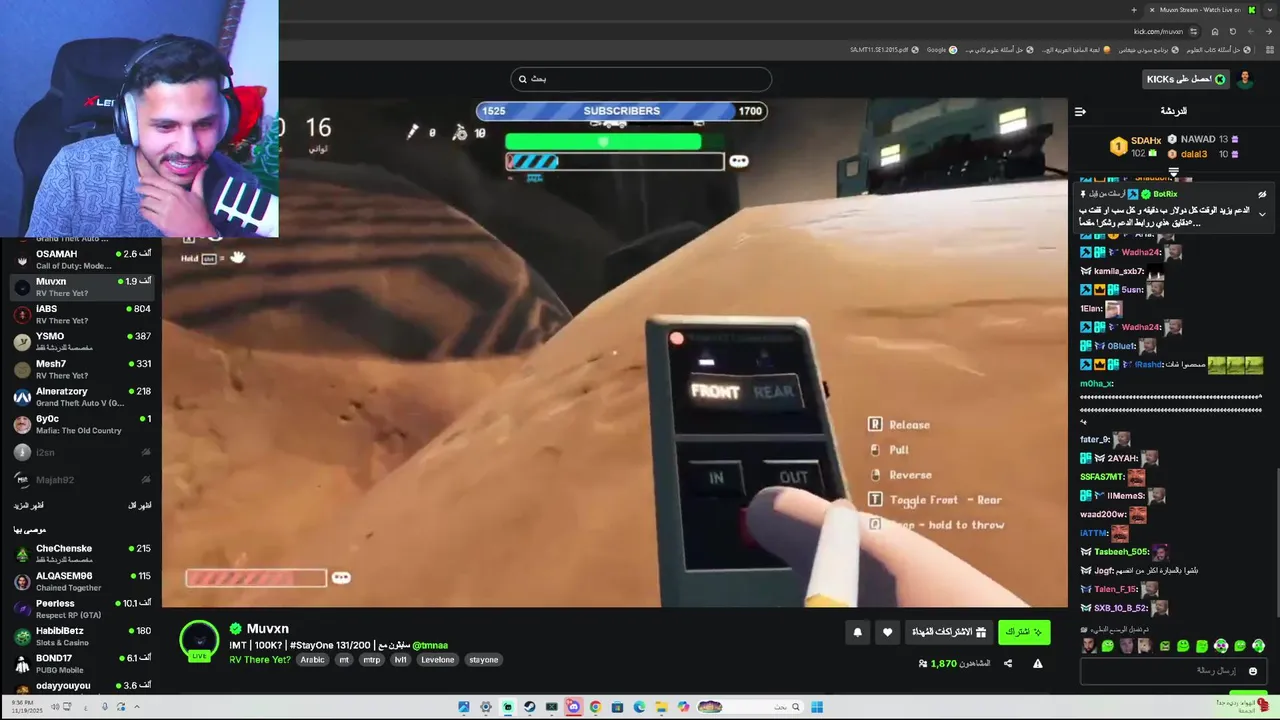Click the green Subscribe button 'اشترك'
The width and height of the screenshot is (1280, 720).
[x=1023, y=632]
